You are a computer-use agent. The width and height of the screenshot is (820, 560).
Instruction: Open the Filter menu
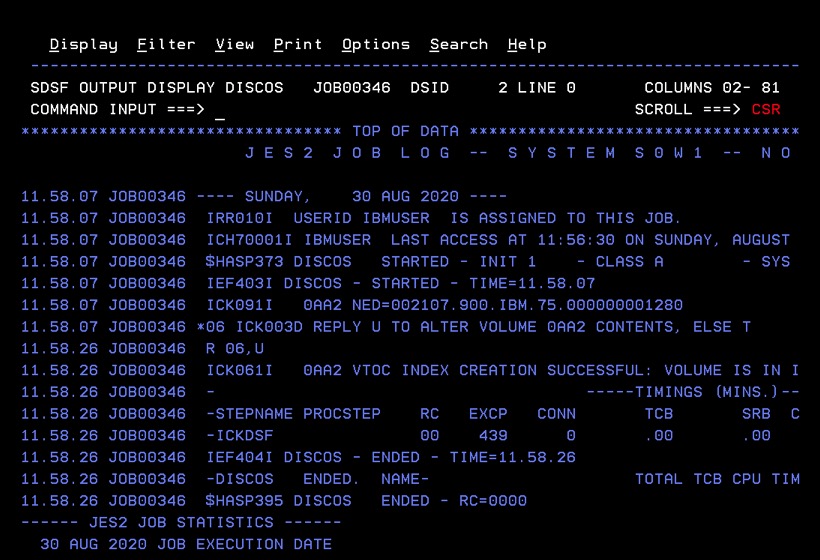click(x=166, y=44)
